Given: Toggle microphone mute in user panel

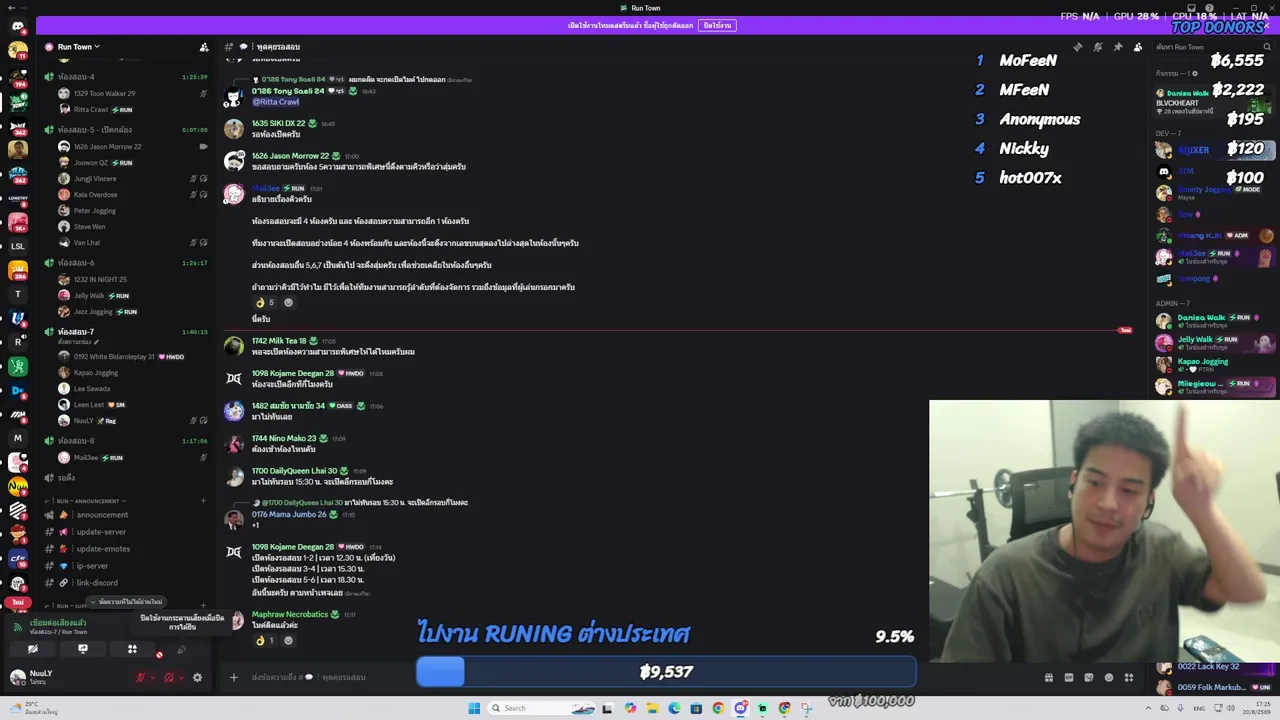Looking at the screenshot, I should pos(140,677).
